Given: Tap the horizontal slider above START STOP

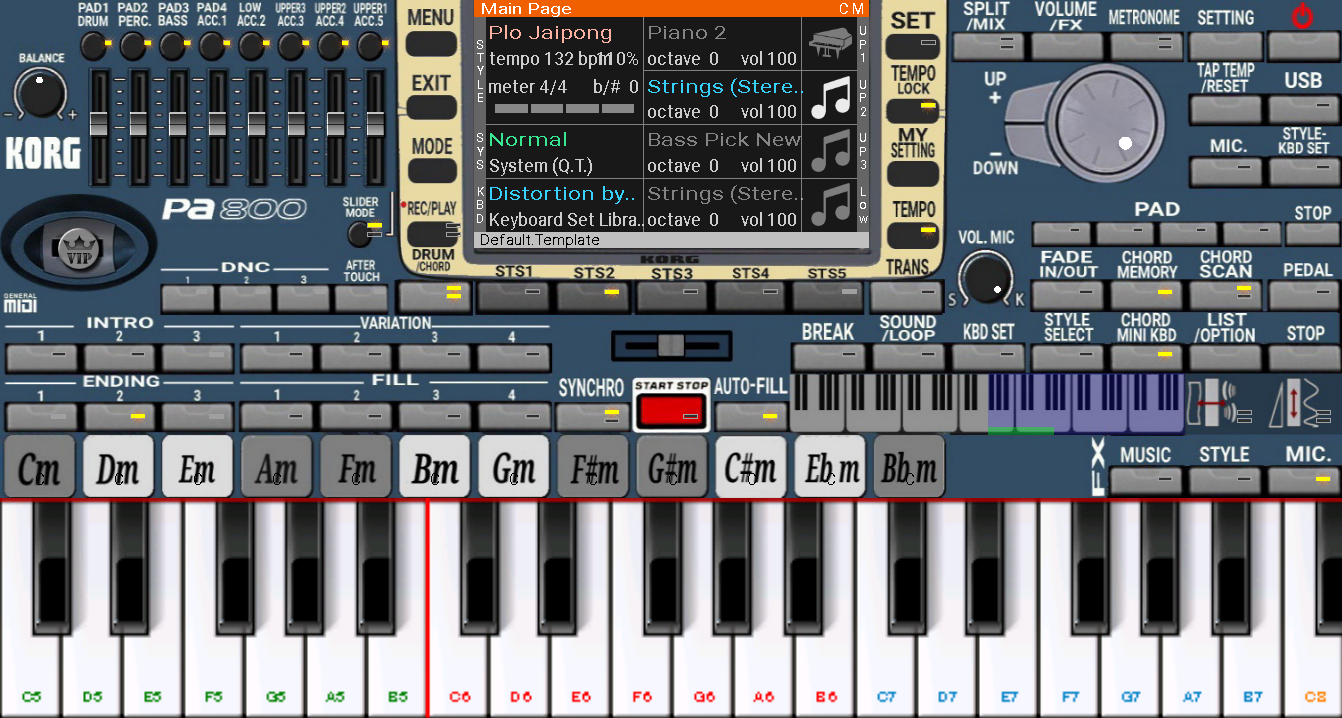Looking at the screenshot, I should (x=672, y=346).
